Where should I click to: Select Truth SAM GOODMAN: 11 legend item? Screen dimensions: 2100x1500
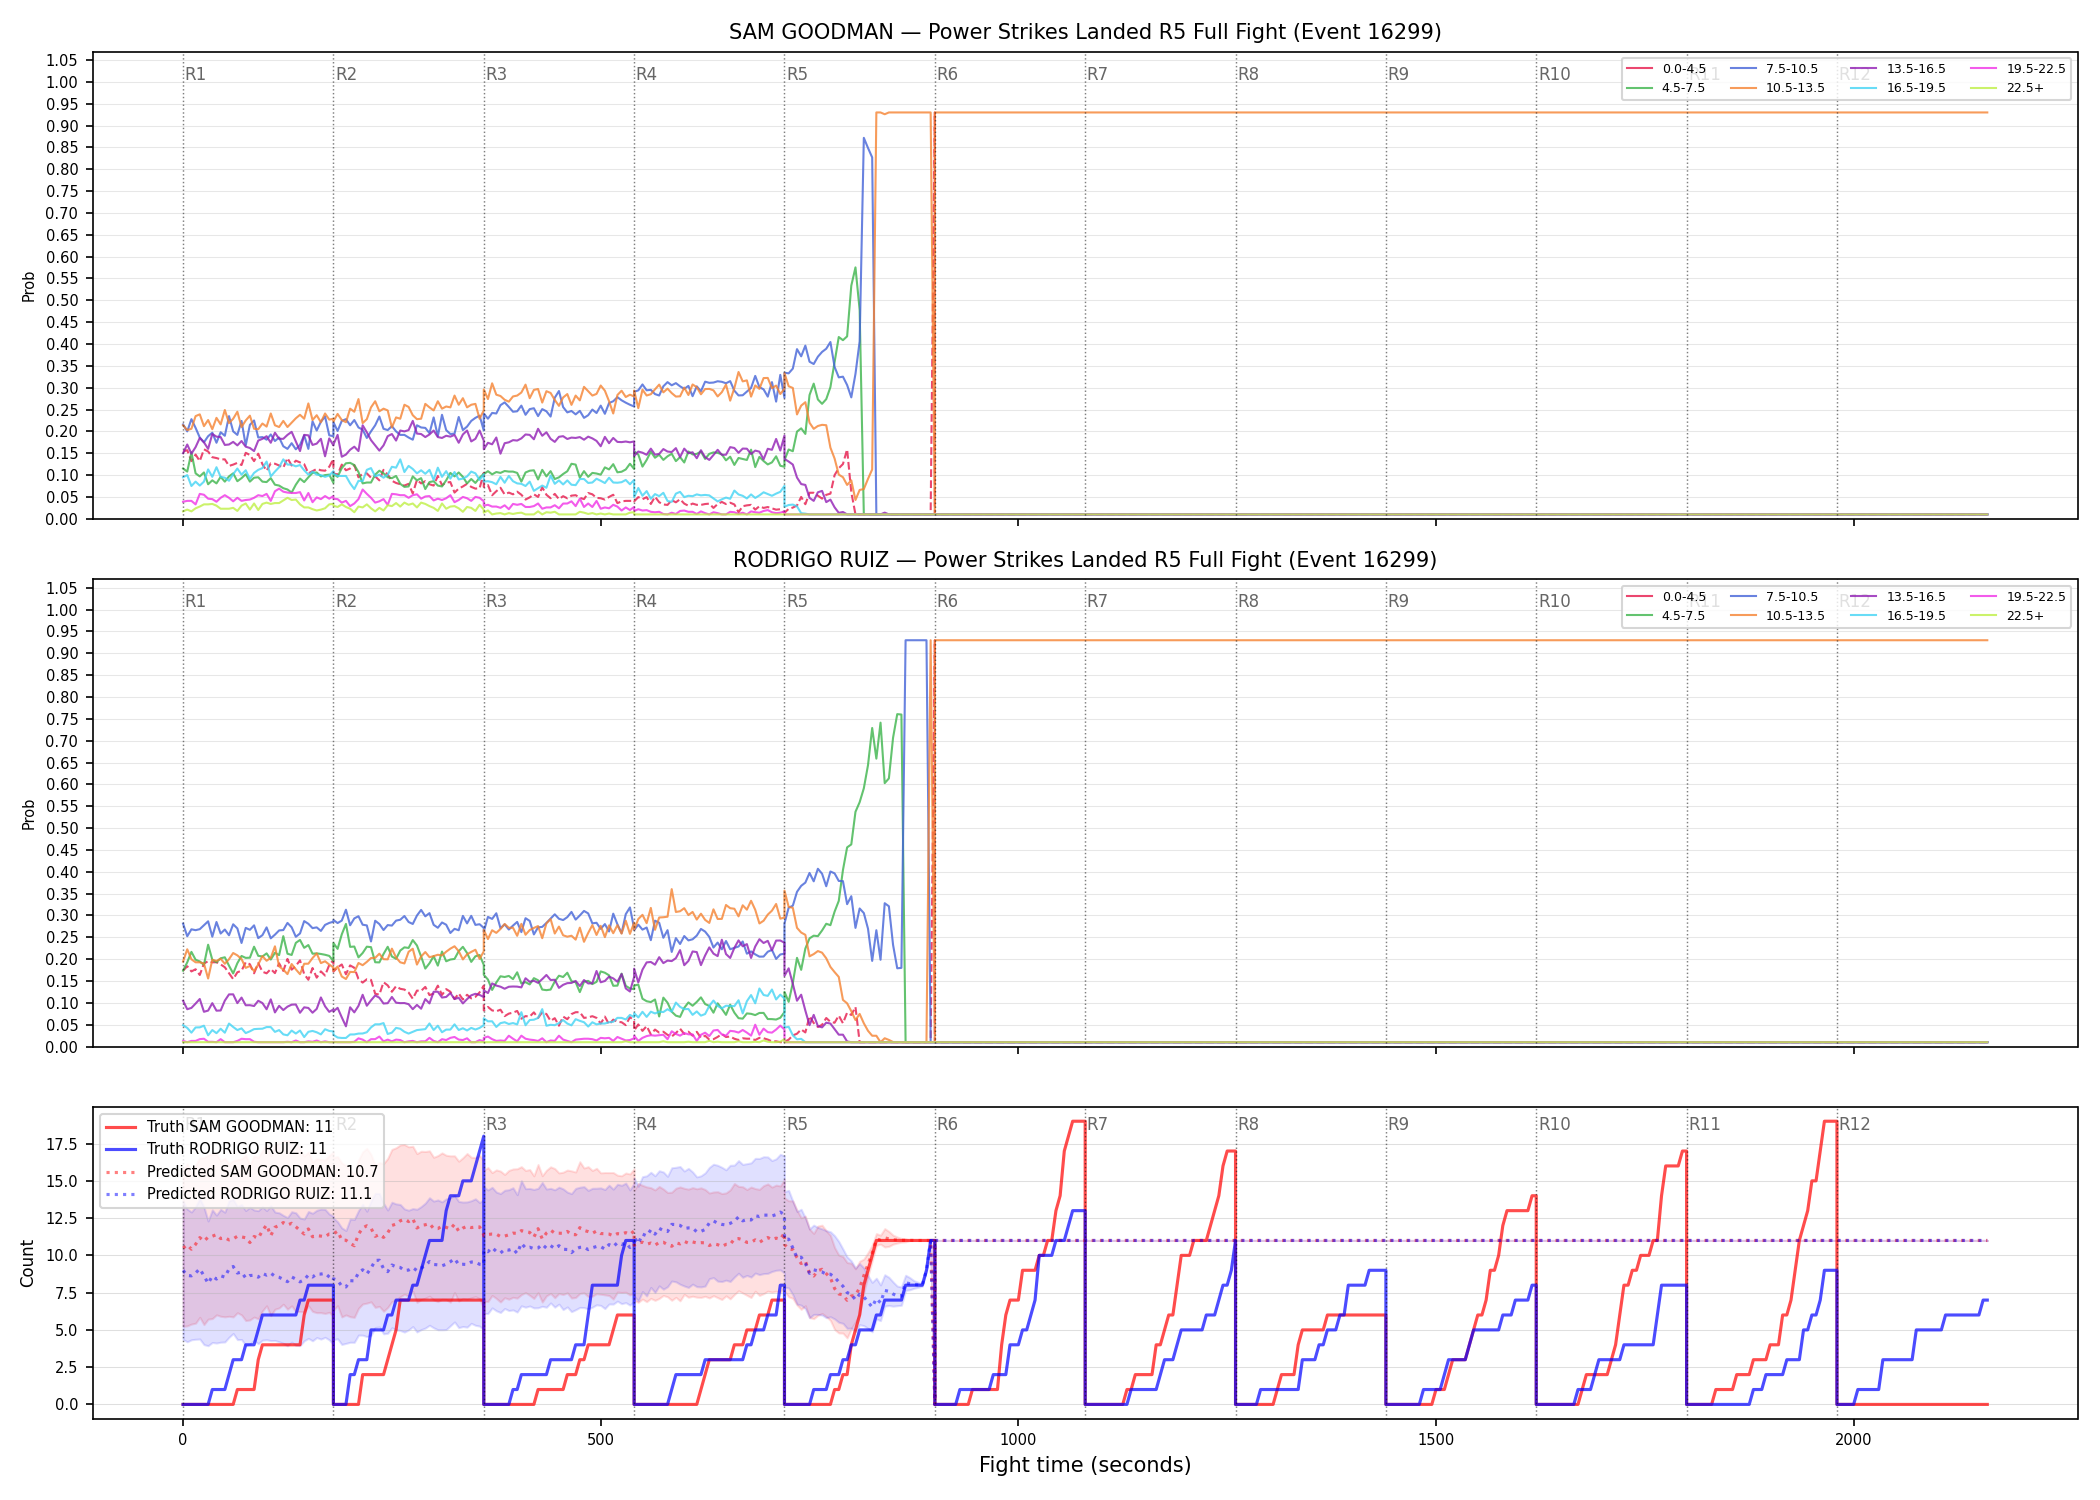(219, 1126)
